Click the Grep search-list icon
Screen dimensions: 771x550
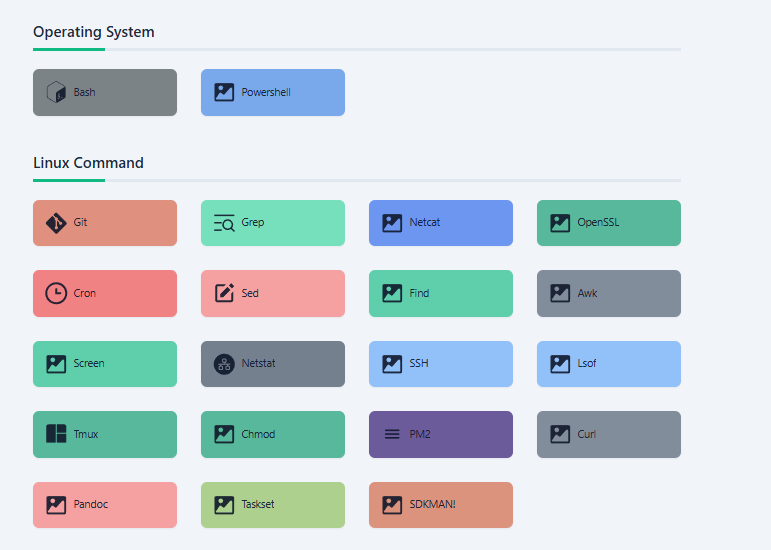(224, 223)
